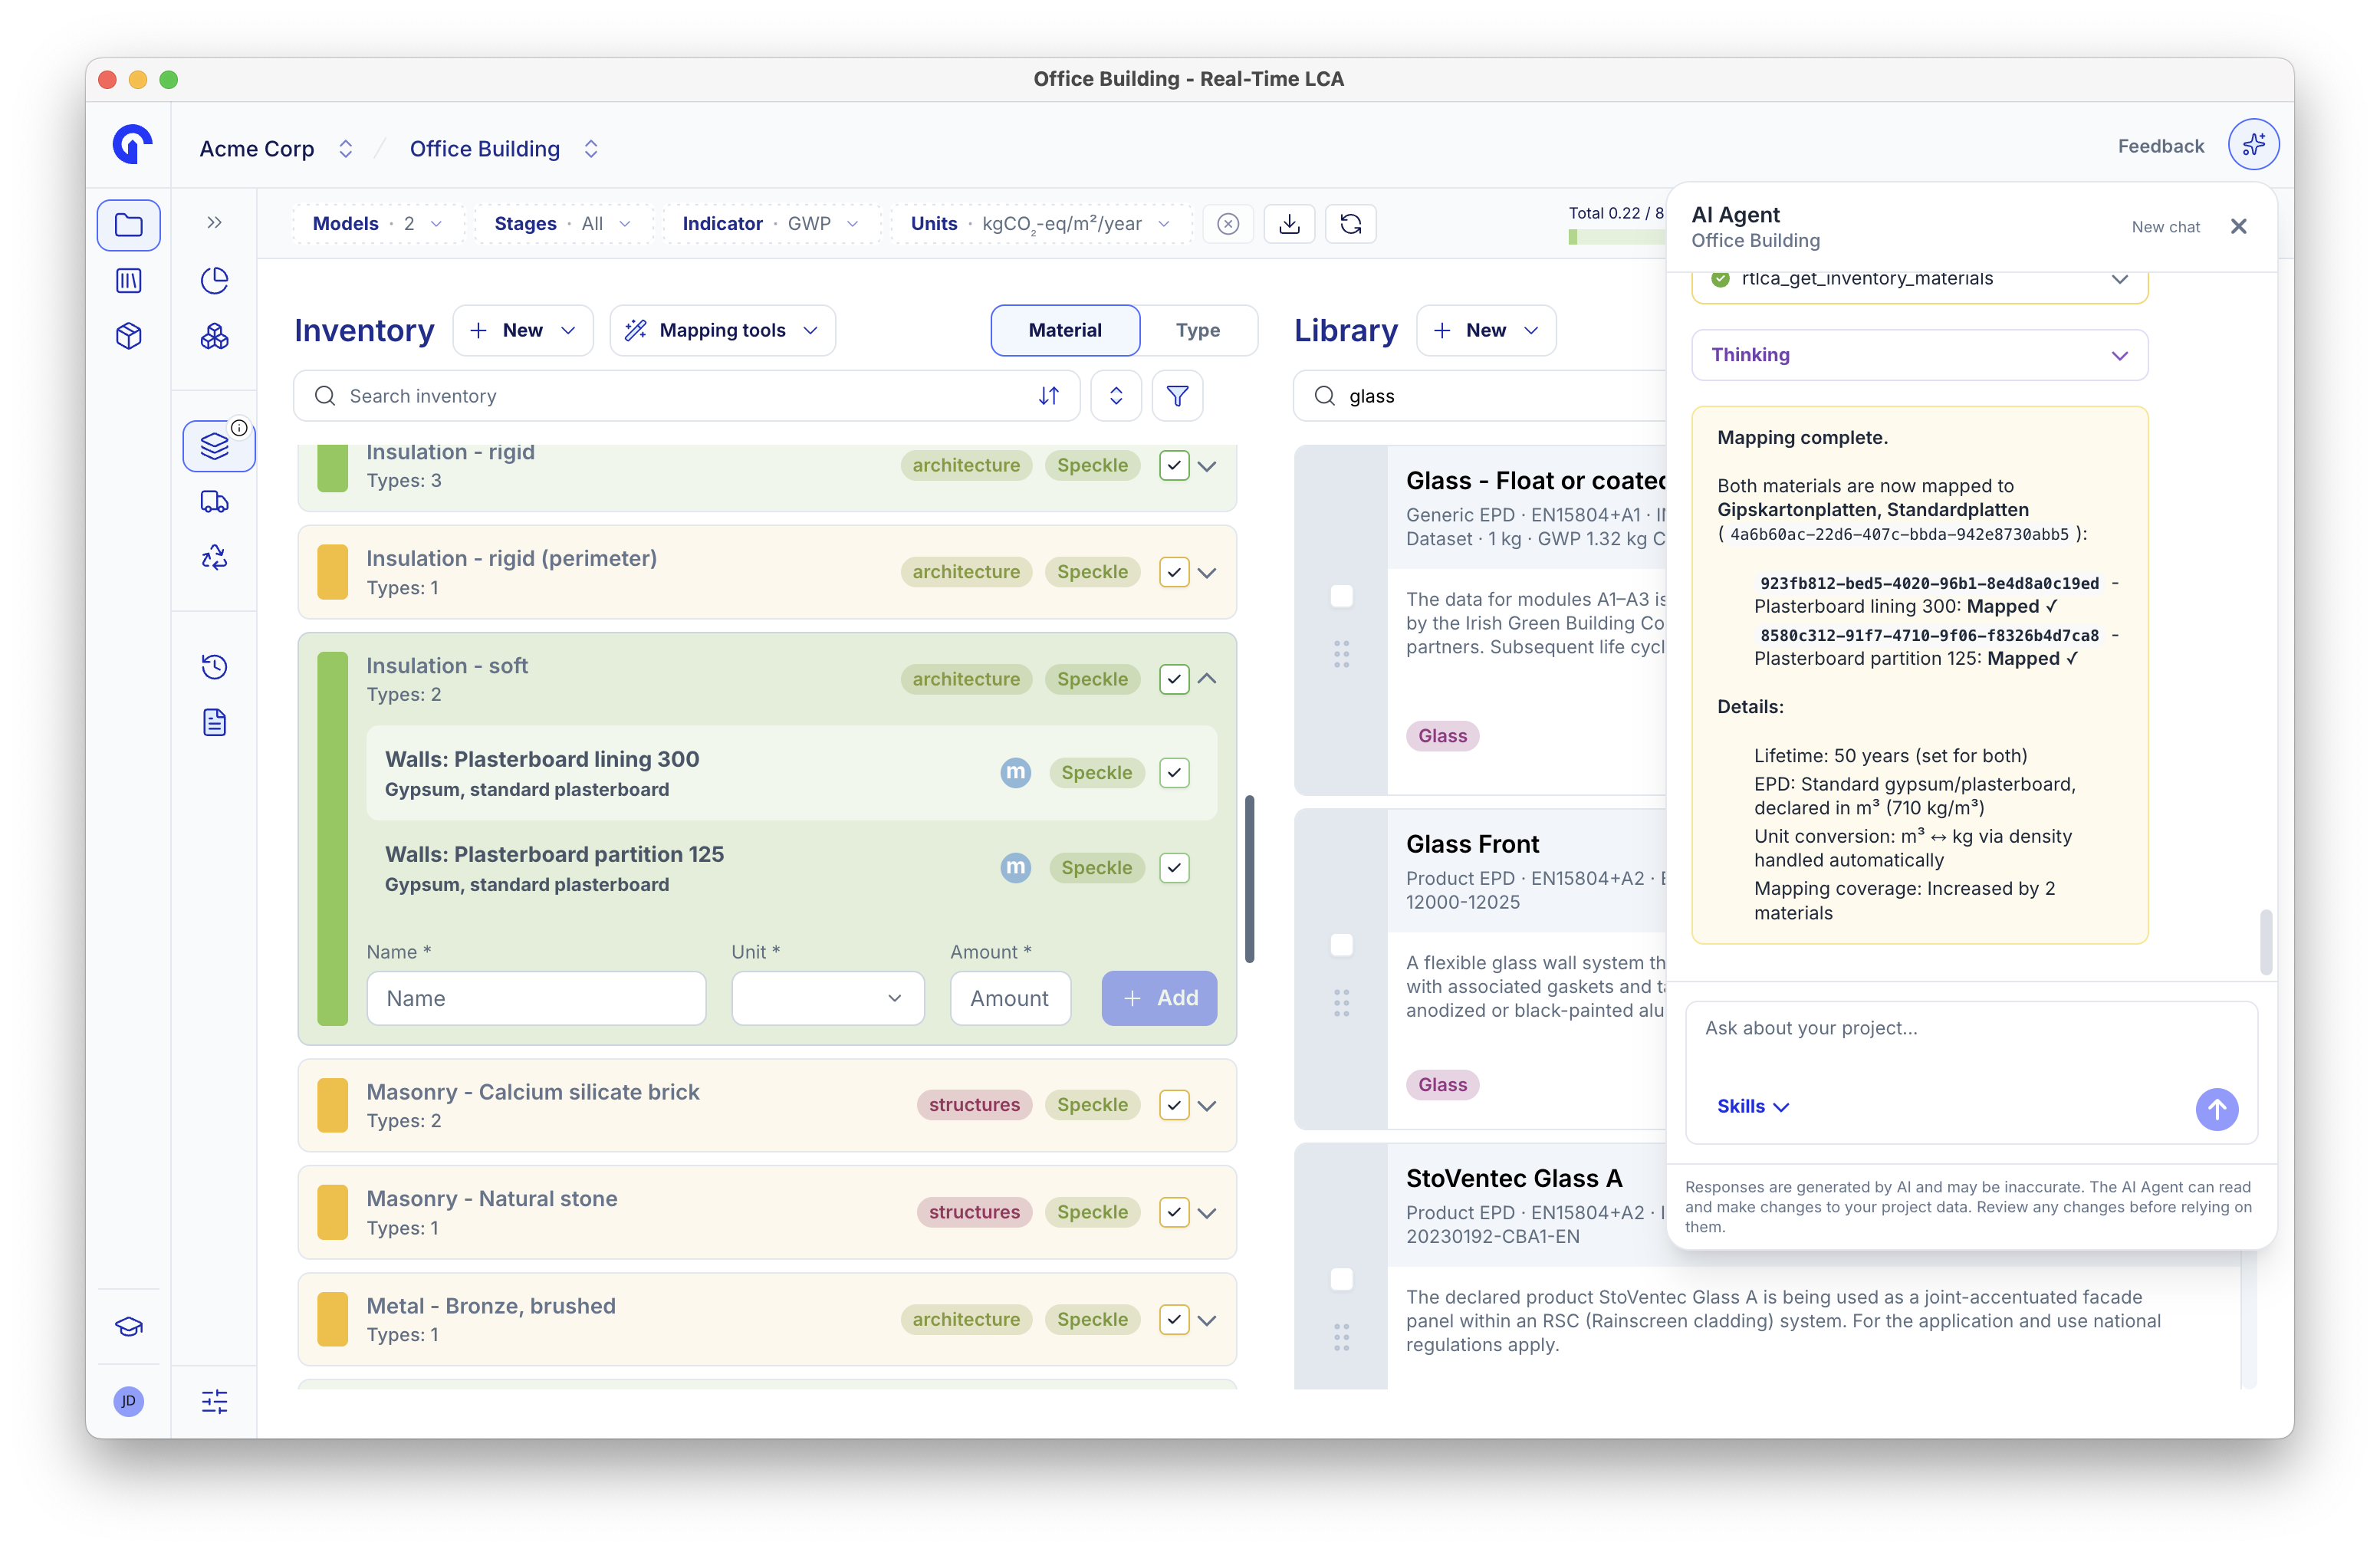Screen dimensions: 2380x1552
Task: Toggle inventory sort order arrows
Action: pyautogui.click(x=1048, y=396)
